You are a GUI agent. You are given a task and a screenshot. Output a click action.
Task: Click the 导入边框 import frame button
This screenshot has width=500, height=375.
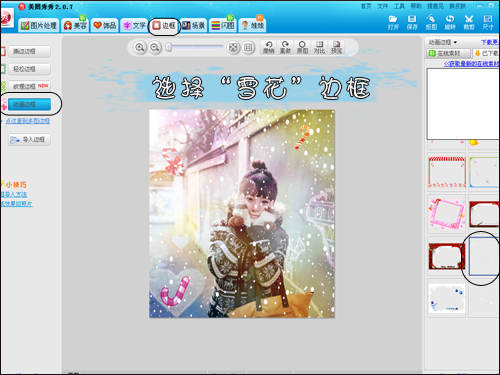click(x=30, y=140)
